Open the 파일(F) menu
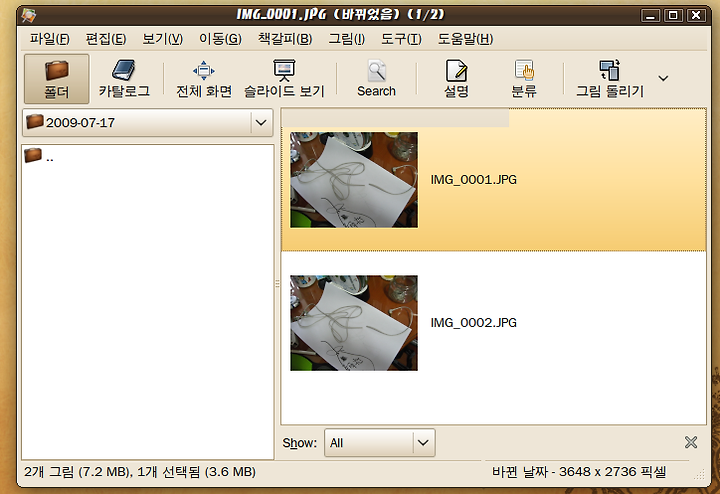 (x=50, y=39)
